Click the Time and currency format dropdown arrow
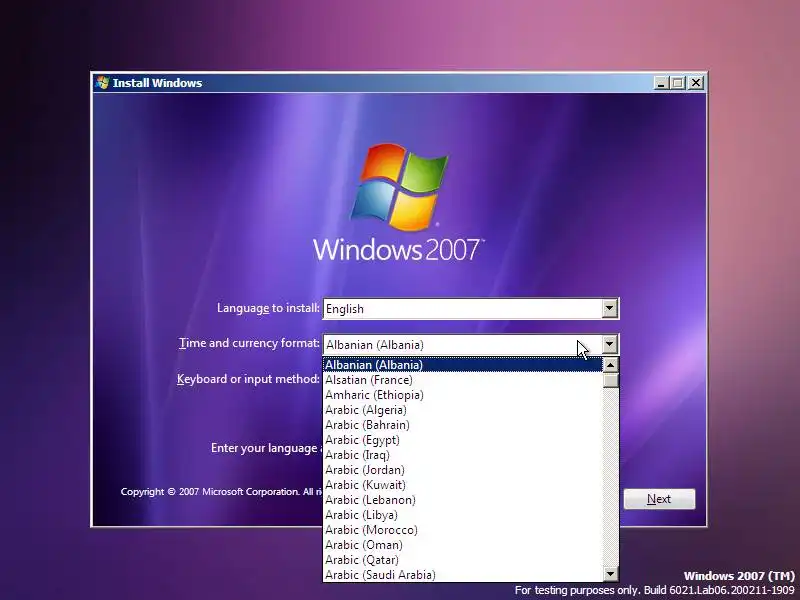This screenshot has width=800, height=600. click(610, 344)
